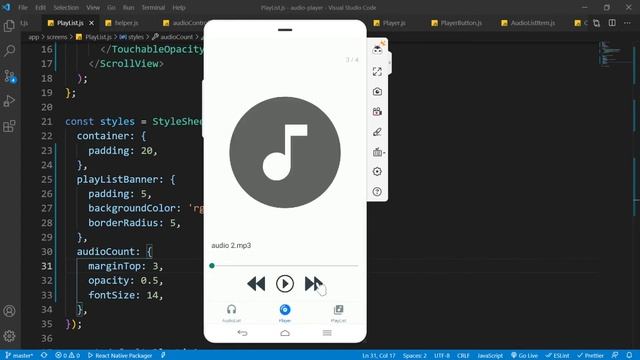The width and height of the screenshot is (640, 360).
Task: Click the Spaces: 2 indentation setting
Action: tap(415, 356)
